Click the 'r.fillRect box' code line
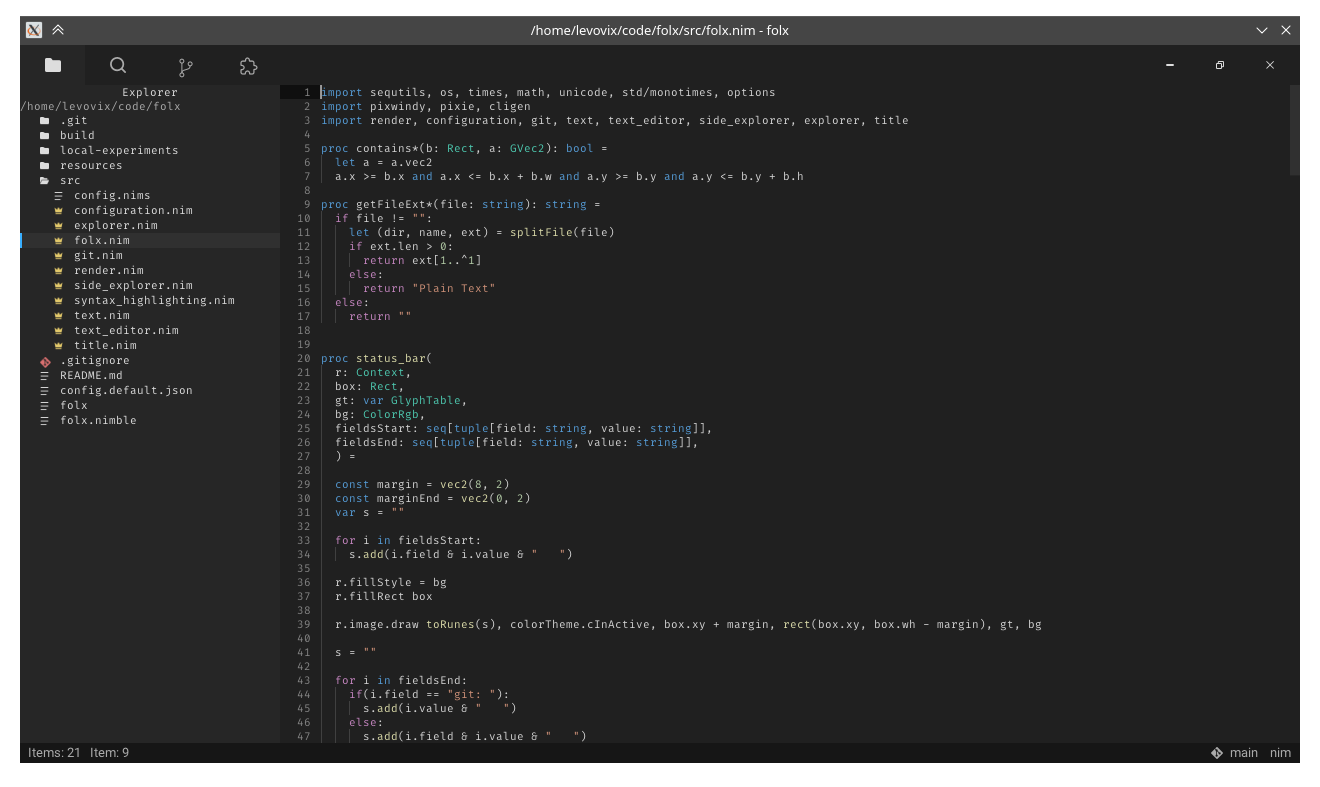 [x=384, y=596]
